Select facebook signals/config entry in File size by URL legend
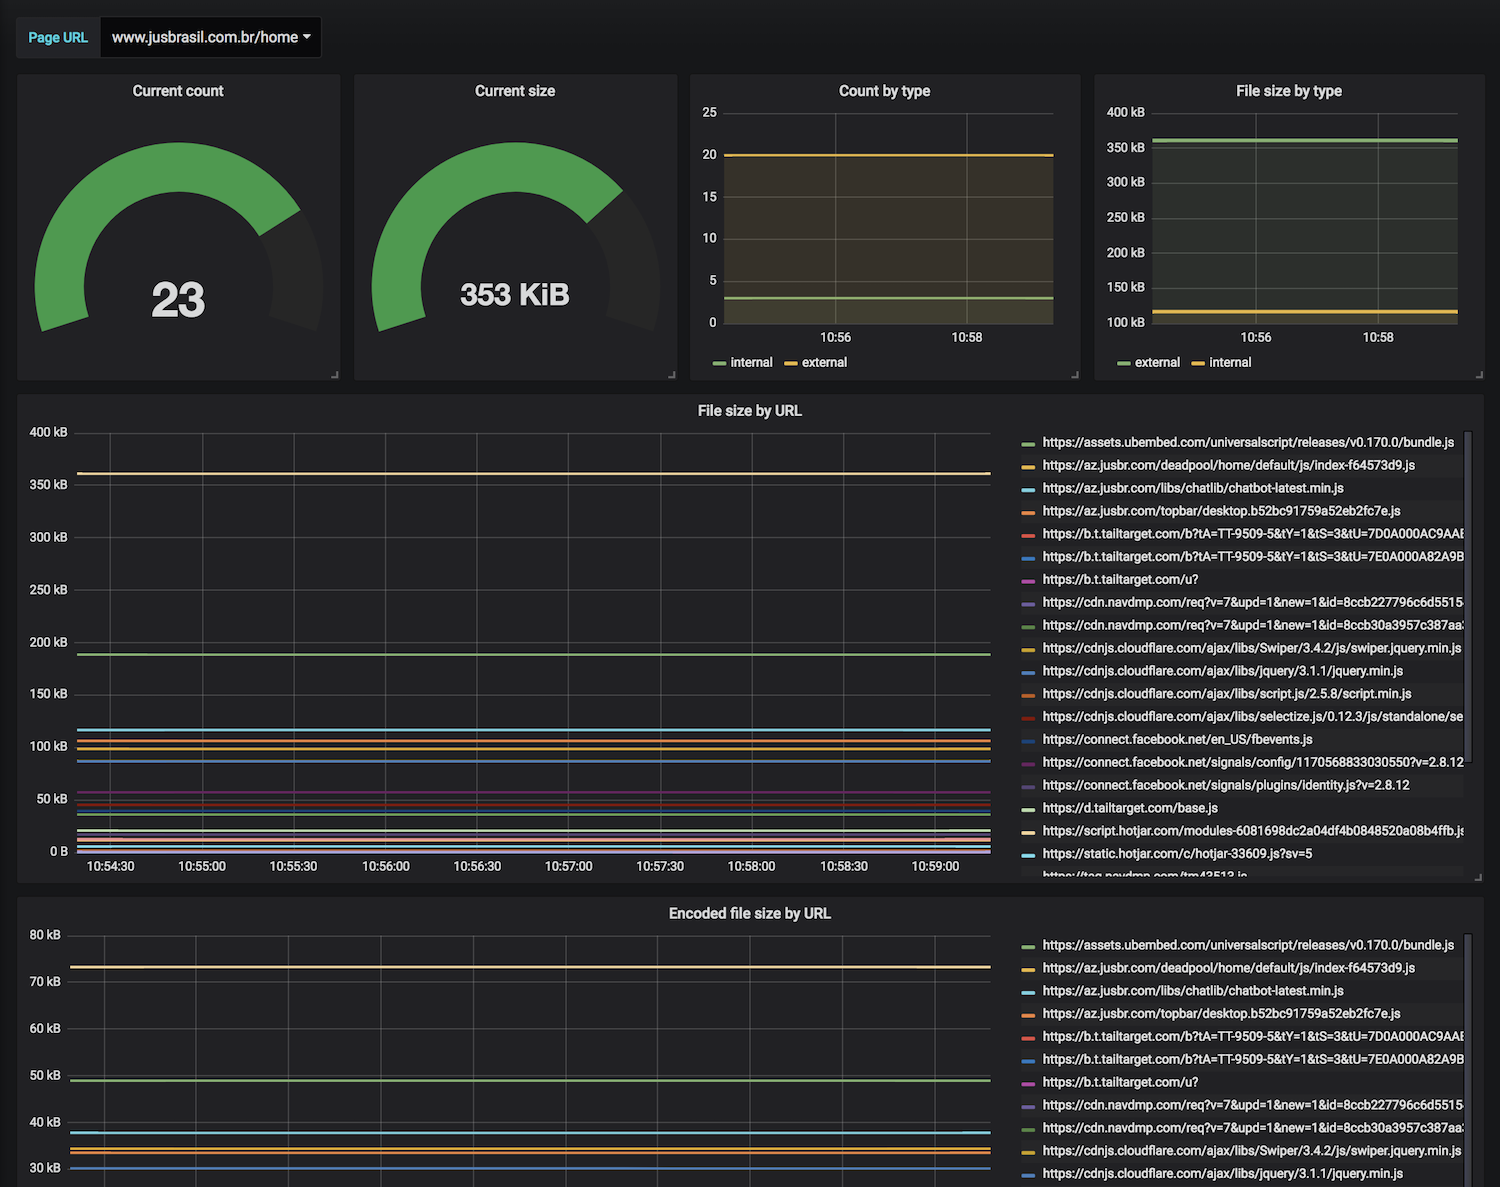This screenshot has height=1187, width=1500. point(1253,763)
